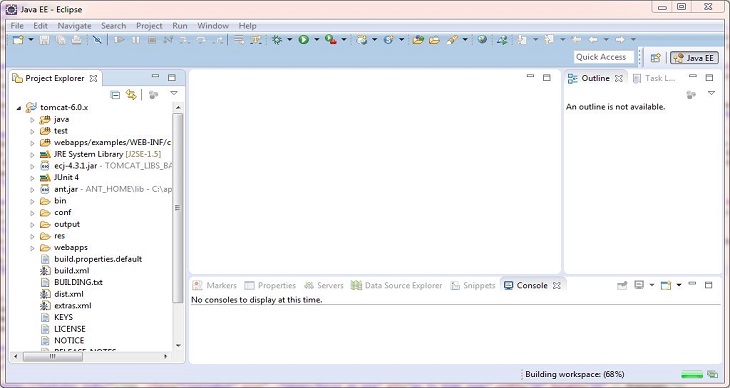730x388 pixels.
Task: Open the Project menu
Action: [x=149, y=26]
